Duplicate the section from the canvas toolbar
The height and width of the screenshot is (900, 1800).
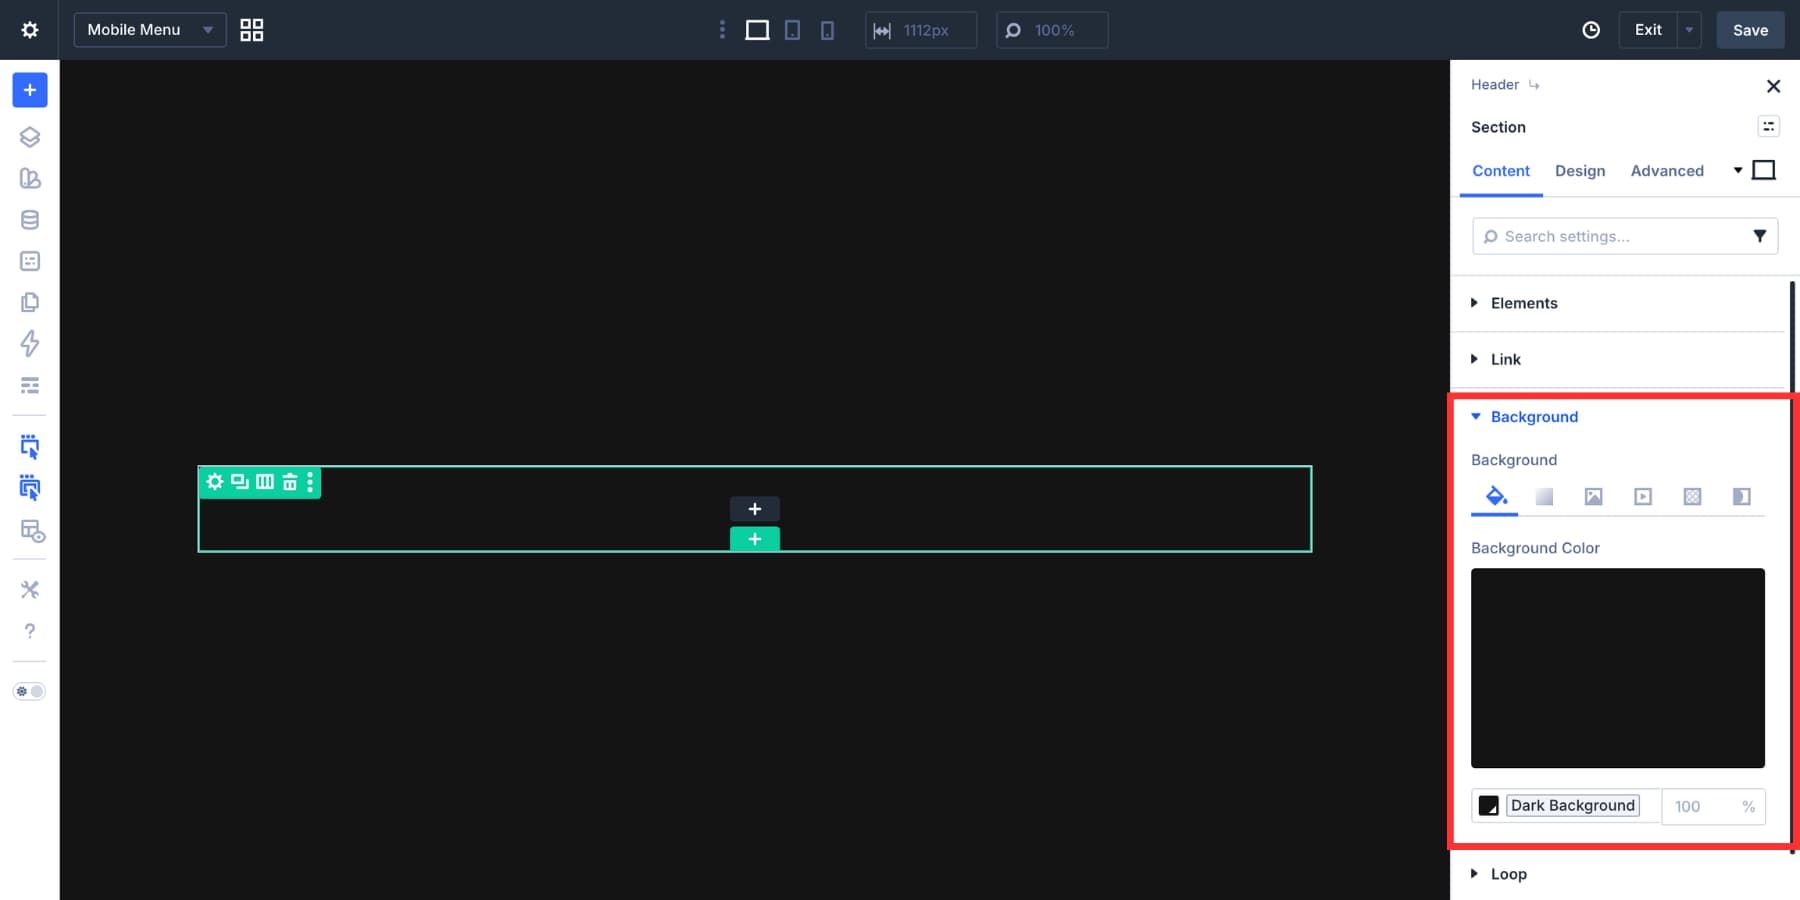240,482
